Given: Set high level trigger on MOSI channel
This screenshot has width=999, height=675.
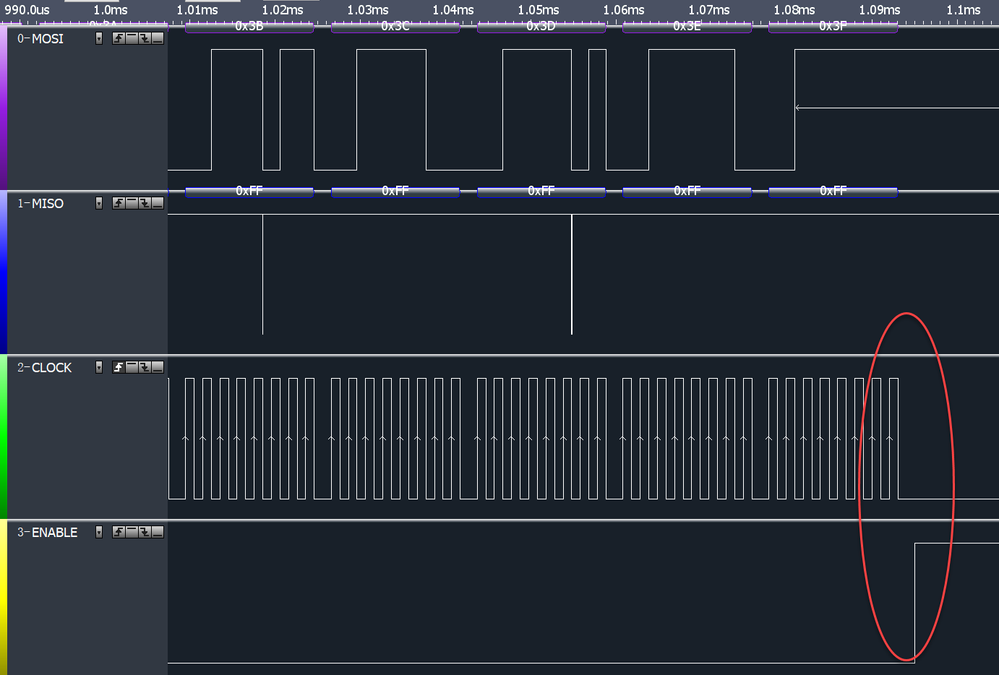Looking at the screenshot, I should point(132,38).
